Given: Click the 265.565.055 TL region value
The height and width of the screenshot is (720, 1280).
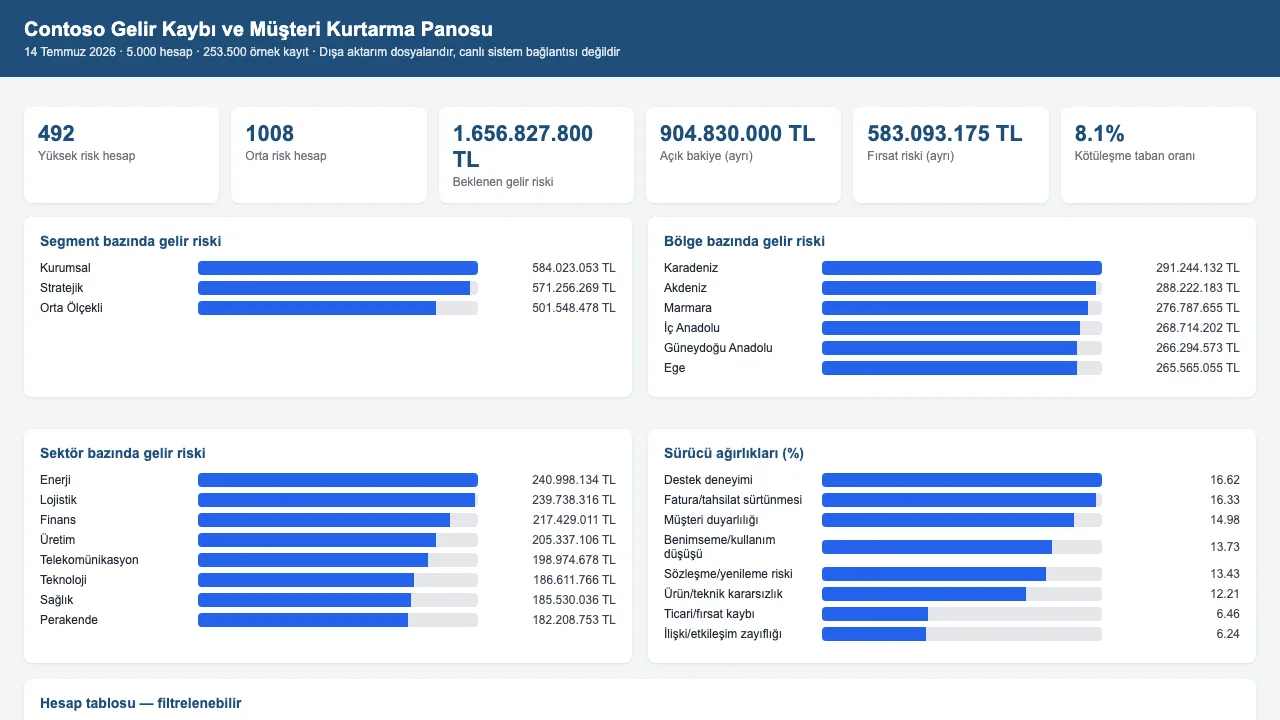Looking at the screenshot, I should click(x=1198, y=368).
